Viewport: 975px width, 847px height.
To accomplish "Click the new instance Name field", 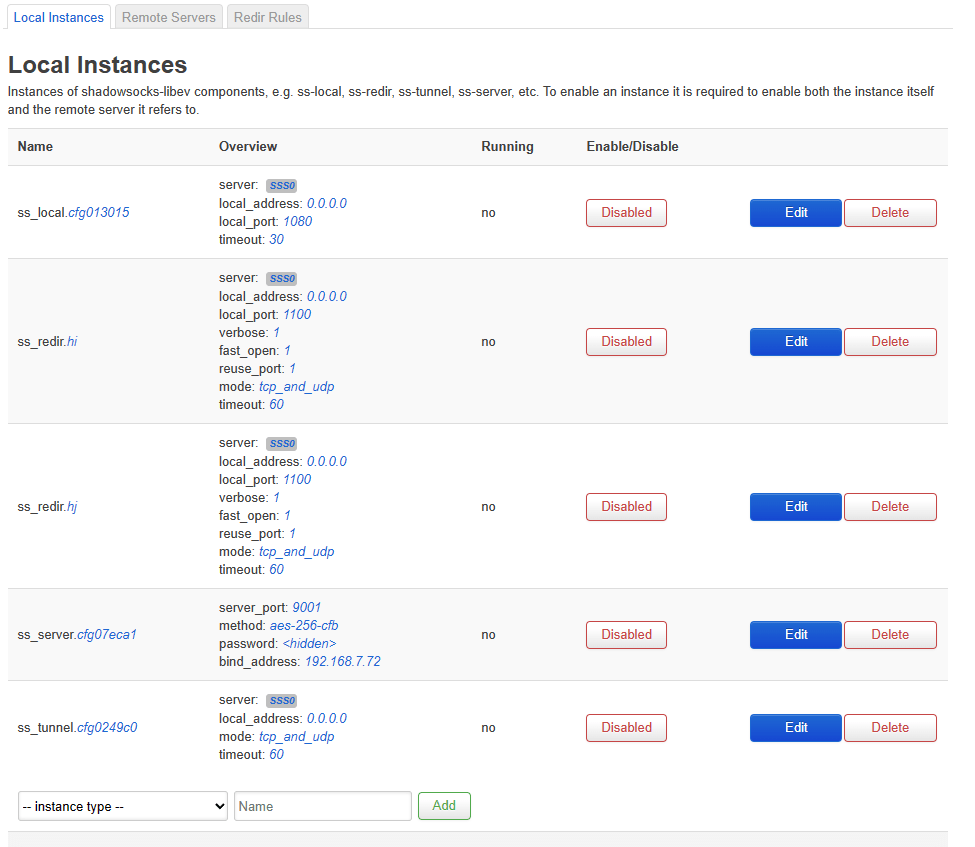I will click(322, 806).
